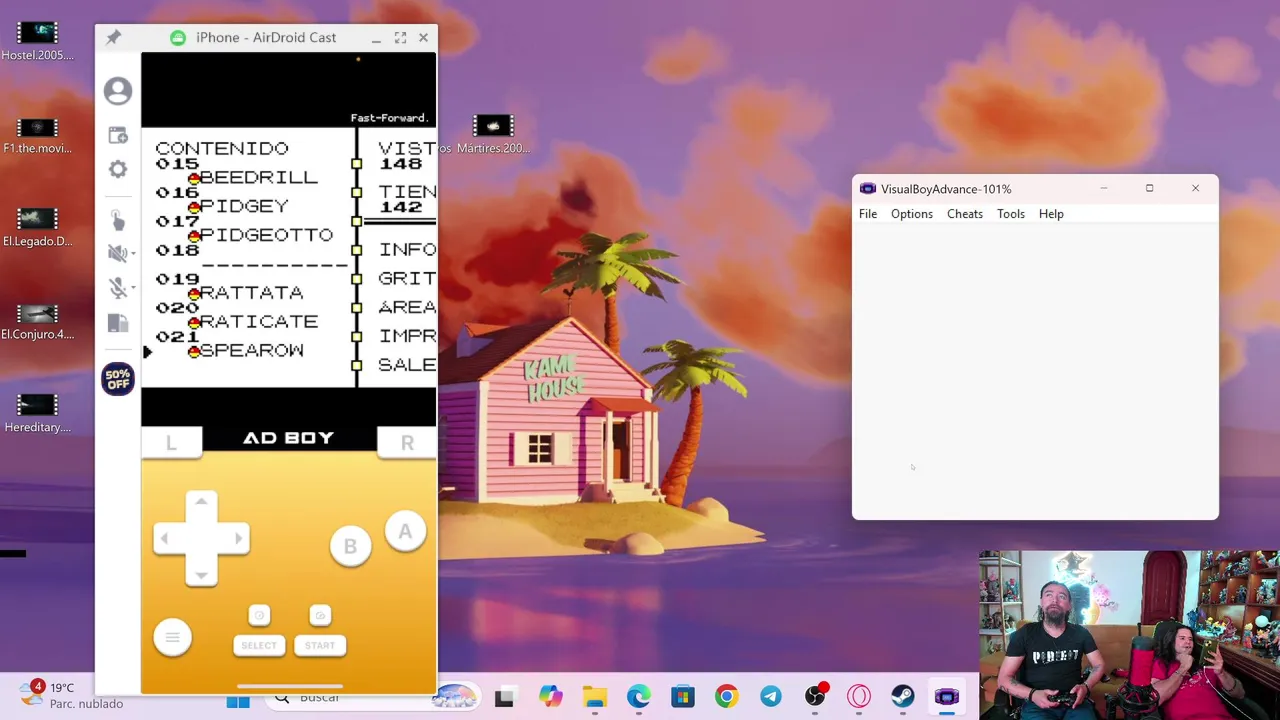1280x720 pixels.
Task: Open the File menu in VisualBoyAdvance
Action: pos(868,214)
